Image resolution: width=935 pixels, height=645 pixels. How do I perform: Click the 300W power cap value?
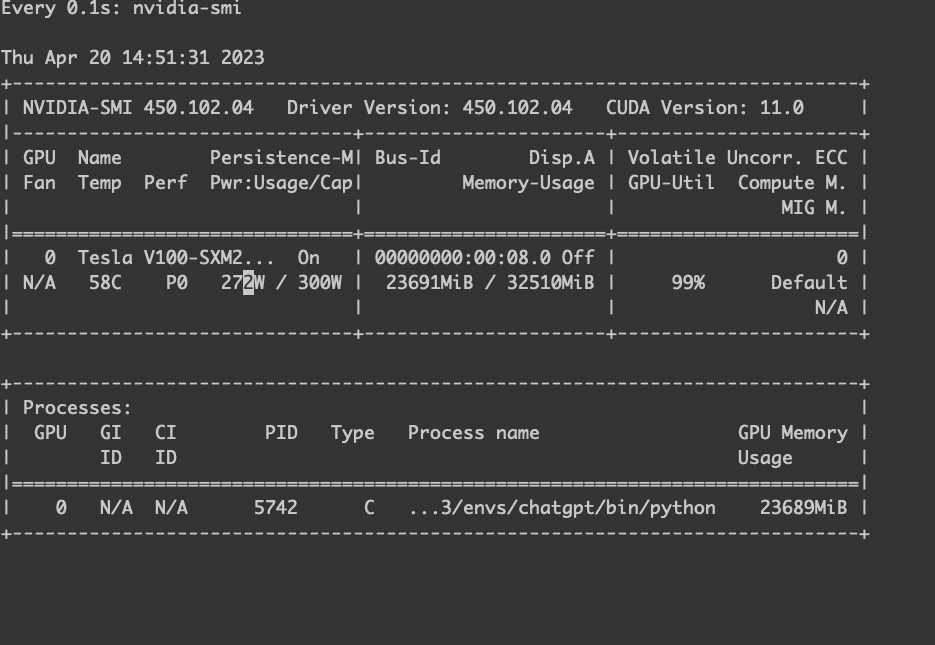pyautogui.click(x=319, y=283)
